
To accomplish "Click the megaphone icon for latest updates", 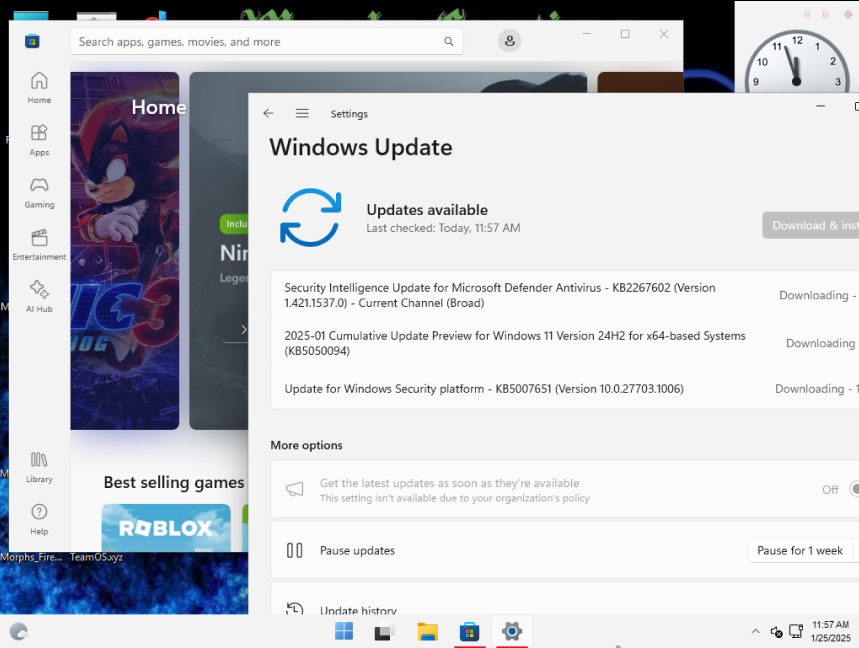I will 295,489.
